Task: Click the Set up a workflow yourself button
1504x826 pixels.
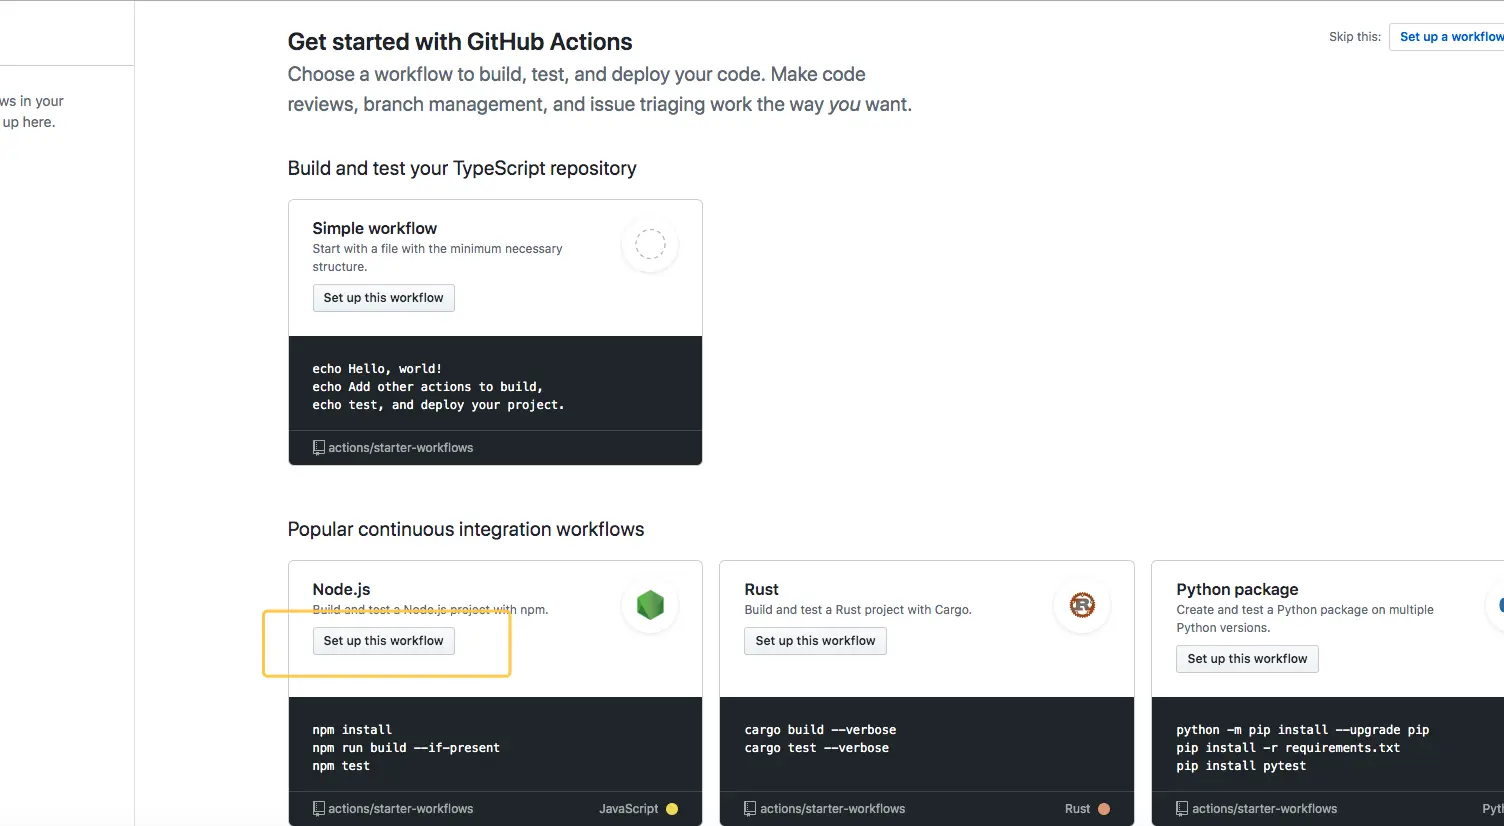Action: click(1447, 37)
